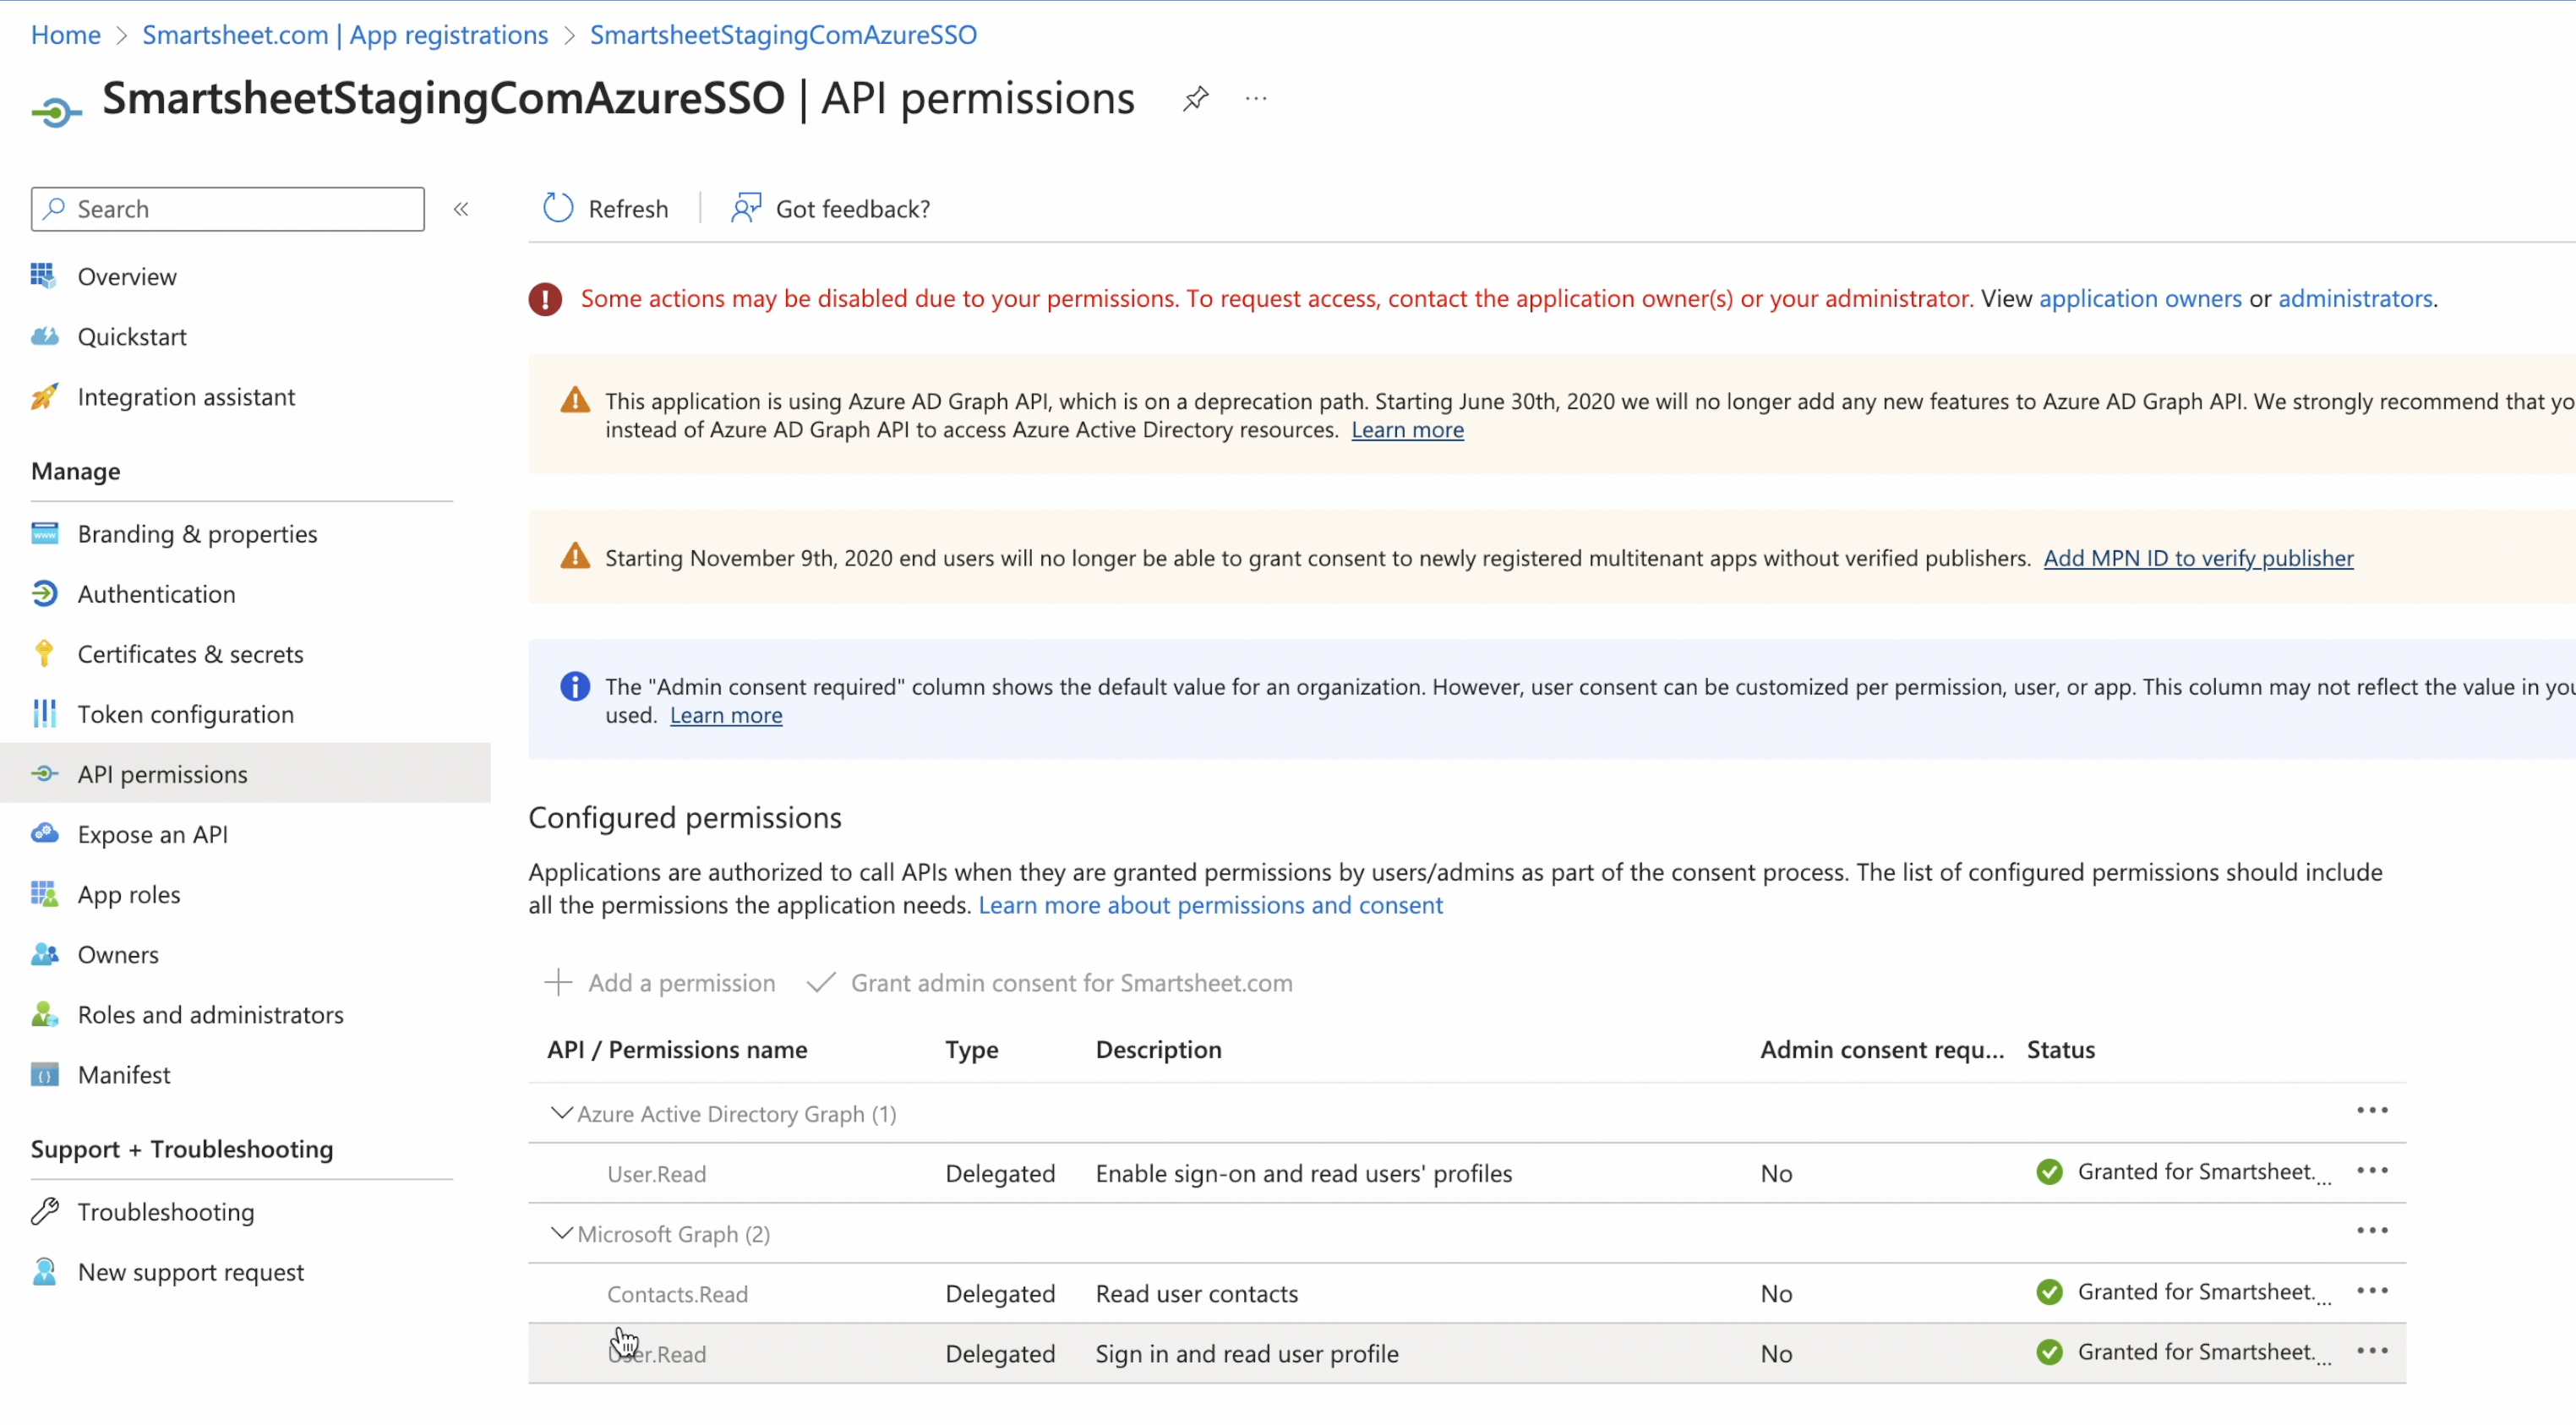Click Learn more in Admin consent info banner
This screenshot has width=2576, height=1425.
pos(726,714)
